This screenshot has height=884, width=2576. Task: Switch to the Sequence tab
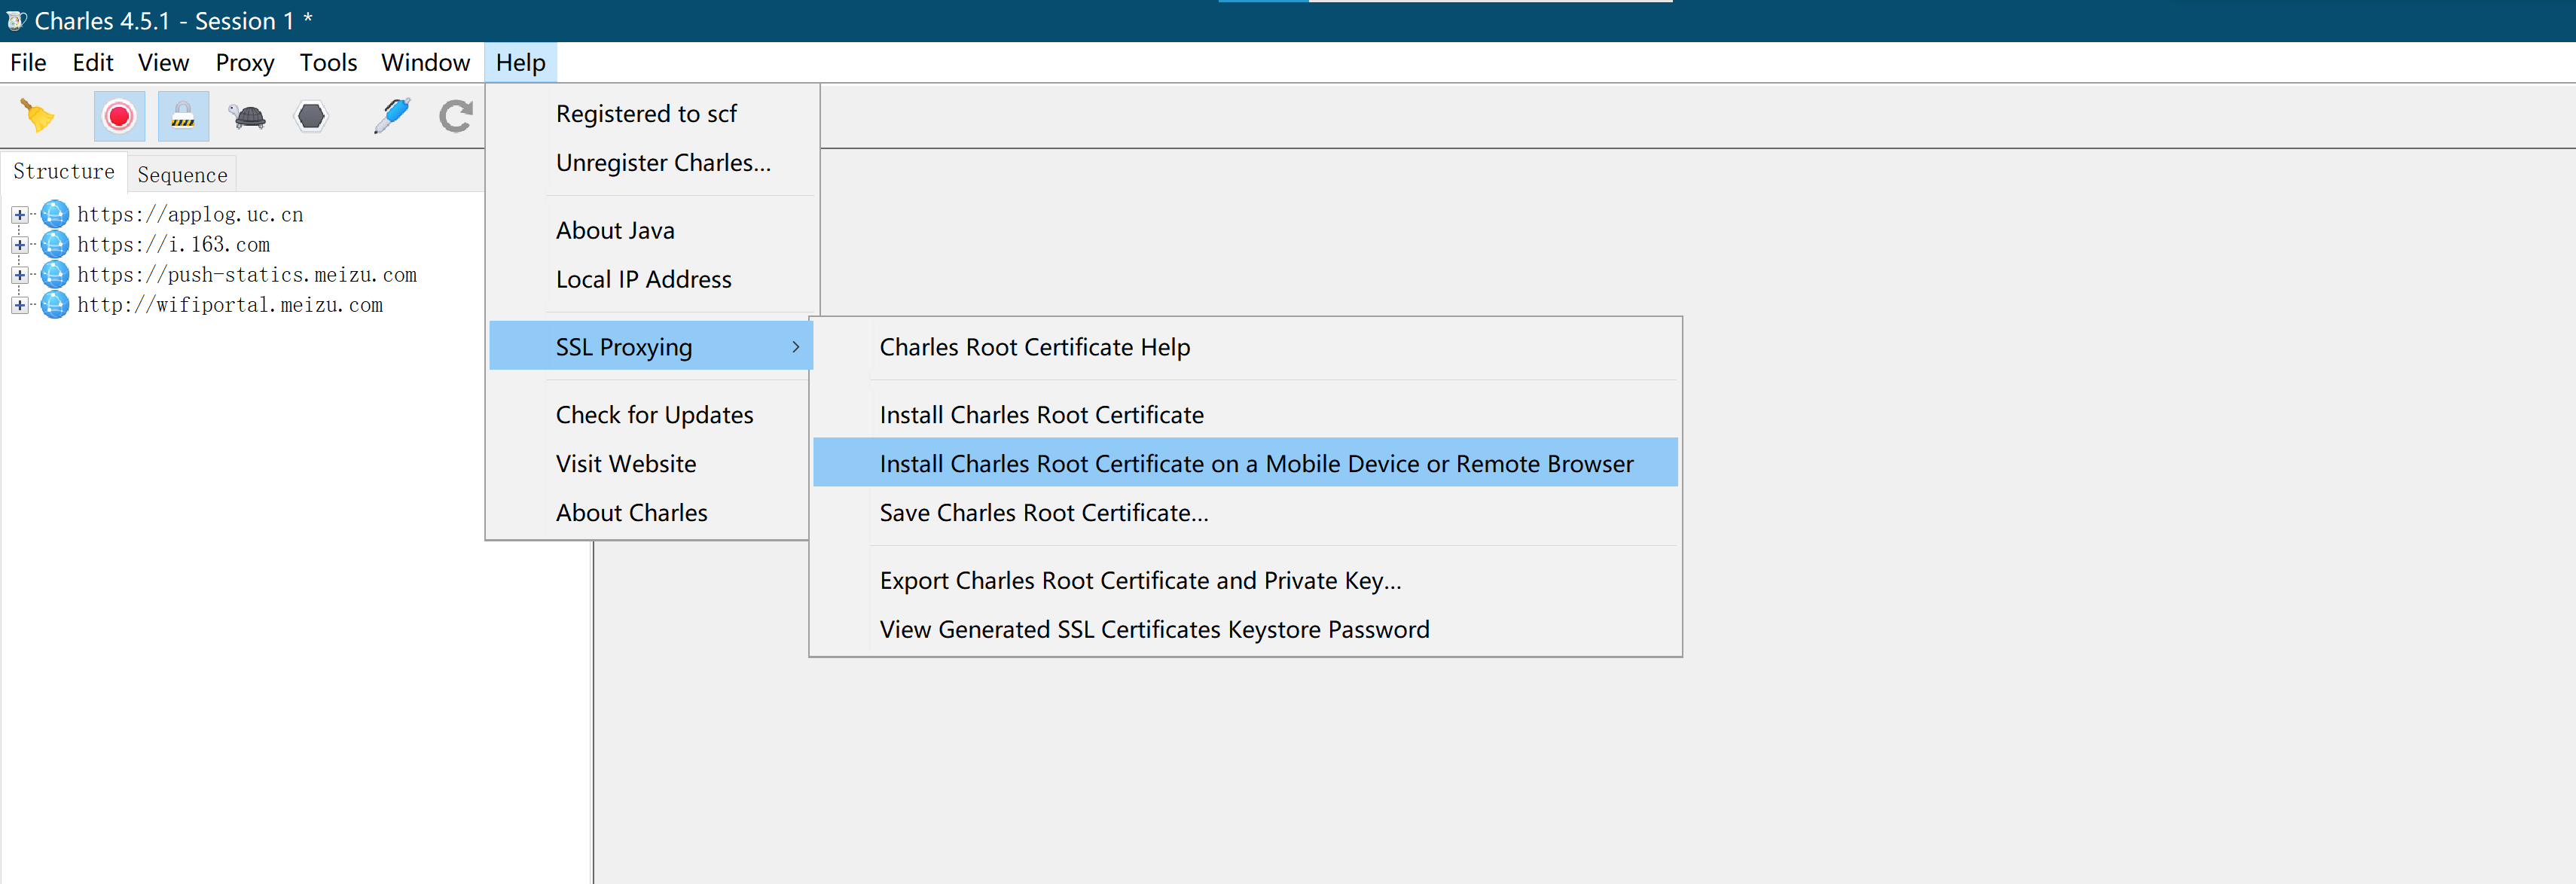pyautogui.click(x=182, y=175)
